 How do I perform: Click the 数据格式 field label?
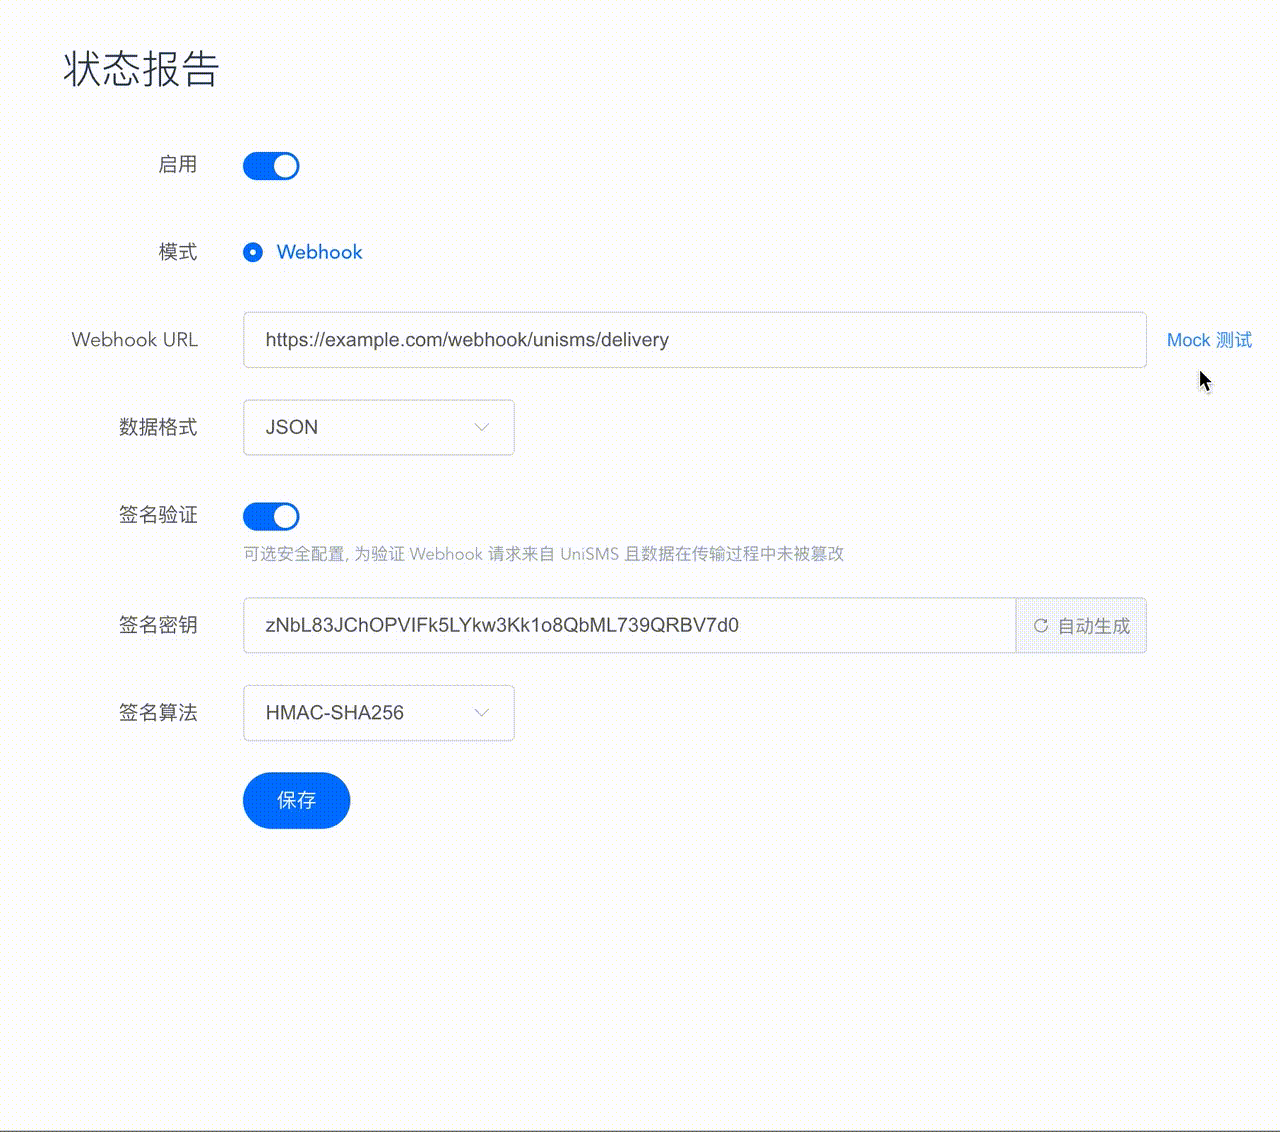158,427
